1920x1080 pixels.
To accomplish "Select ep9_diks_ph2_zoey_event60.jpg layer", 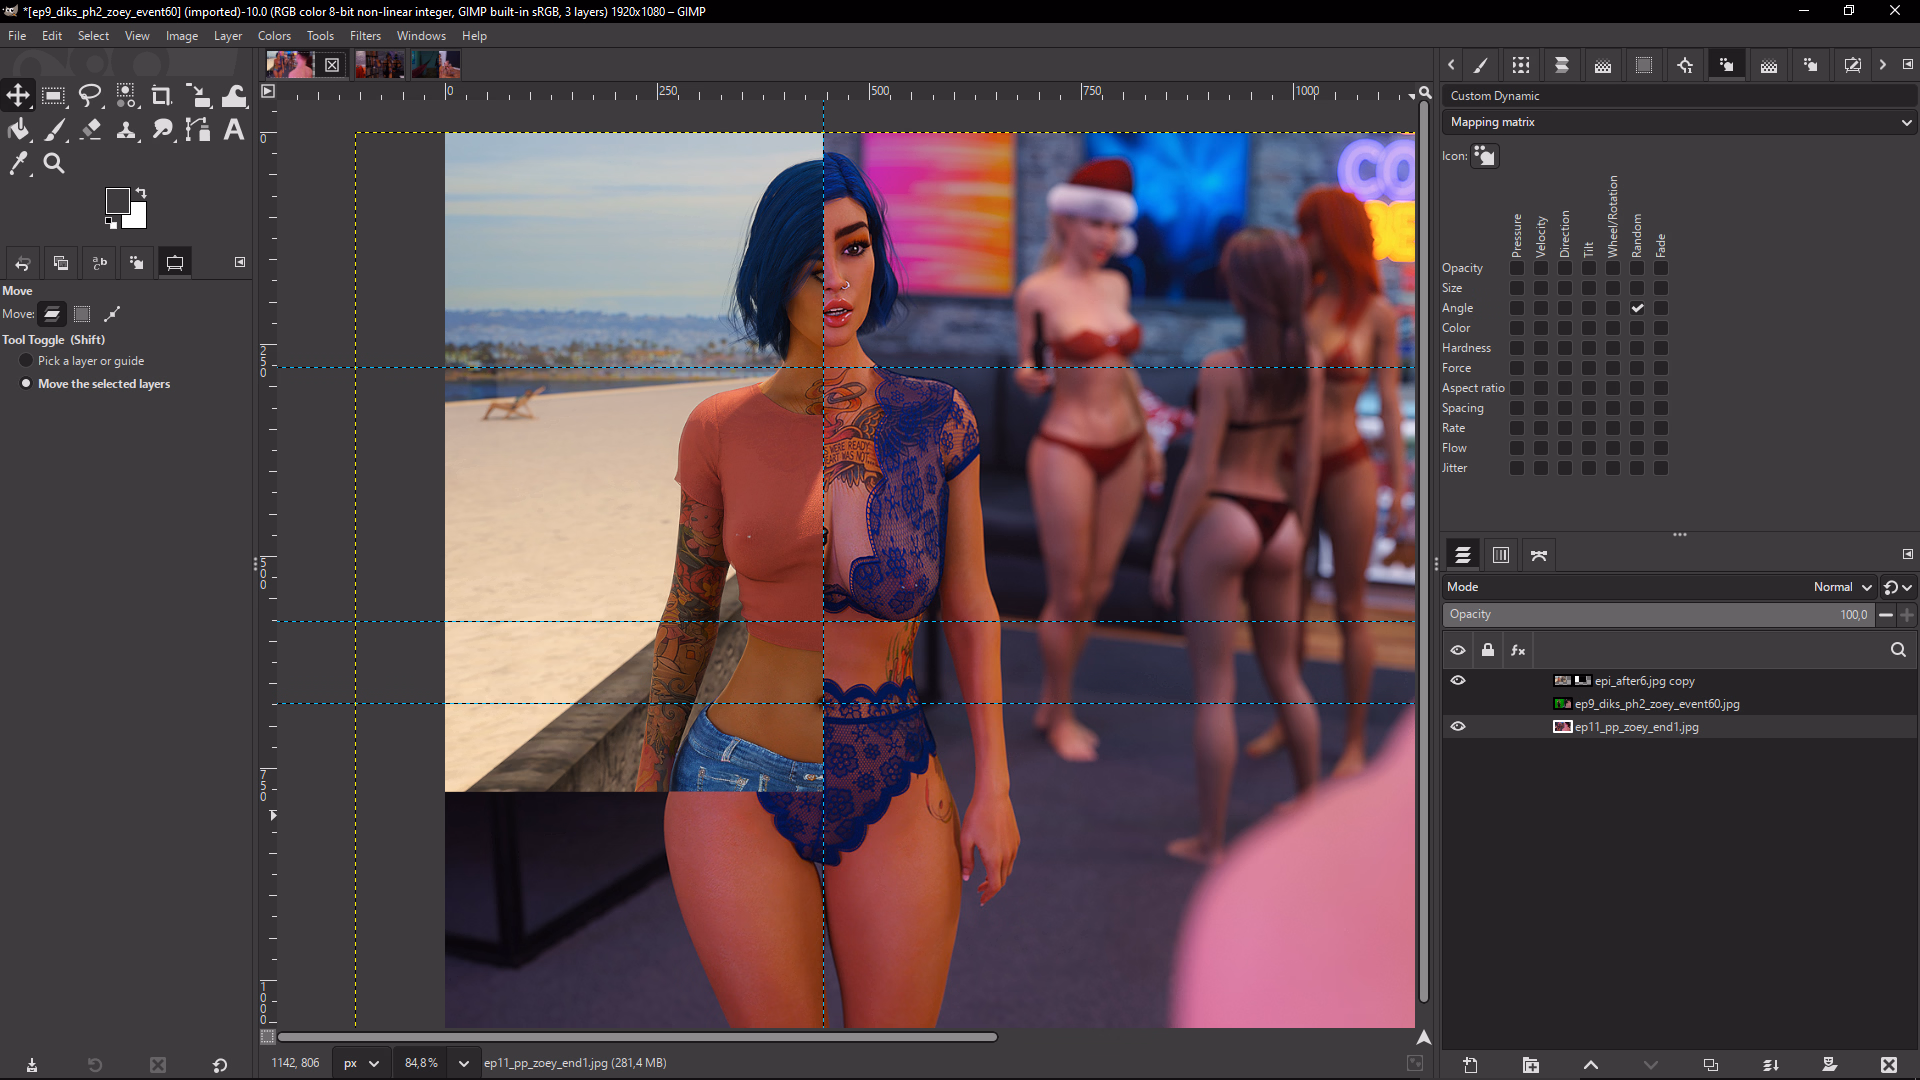I will point(1656,704).
